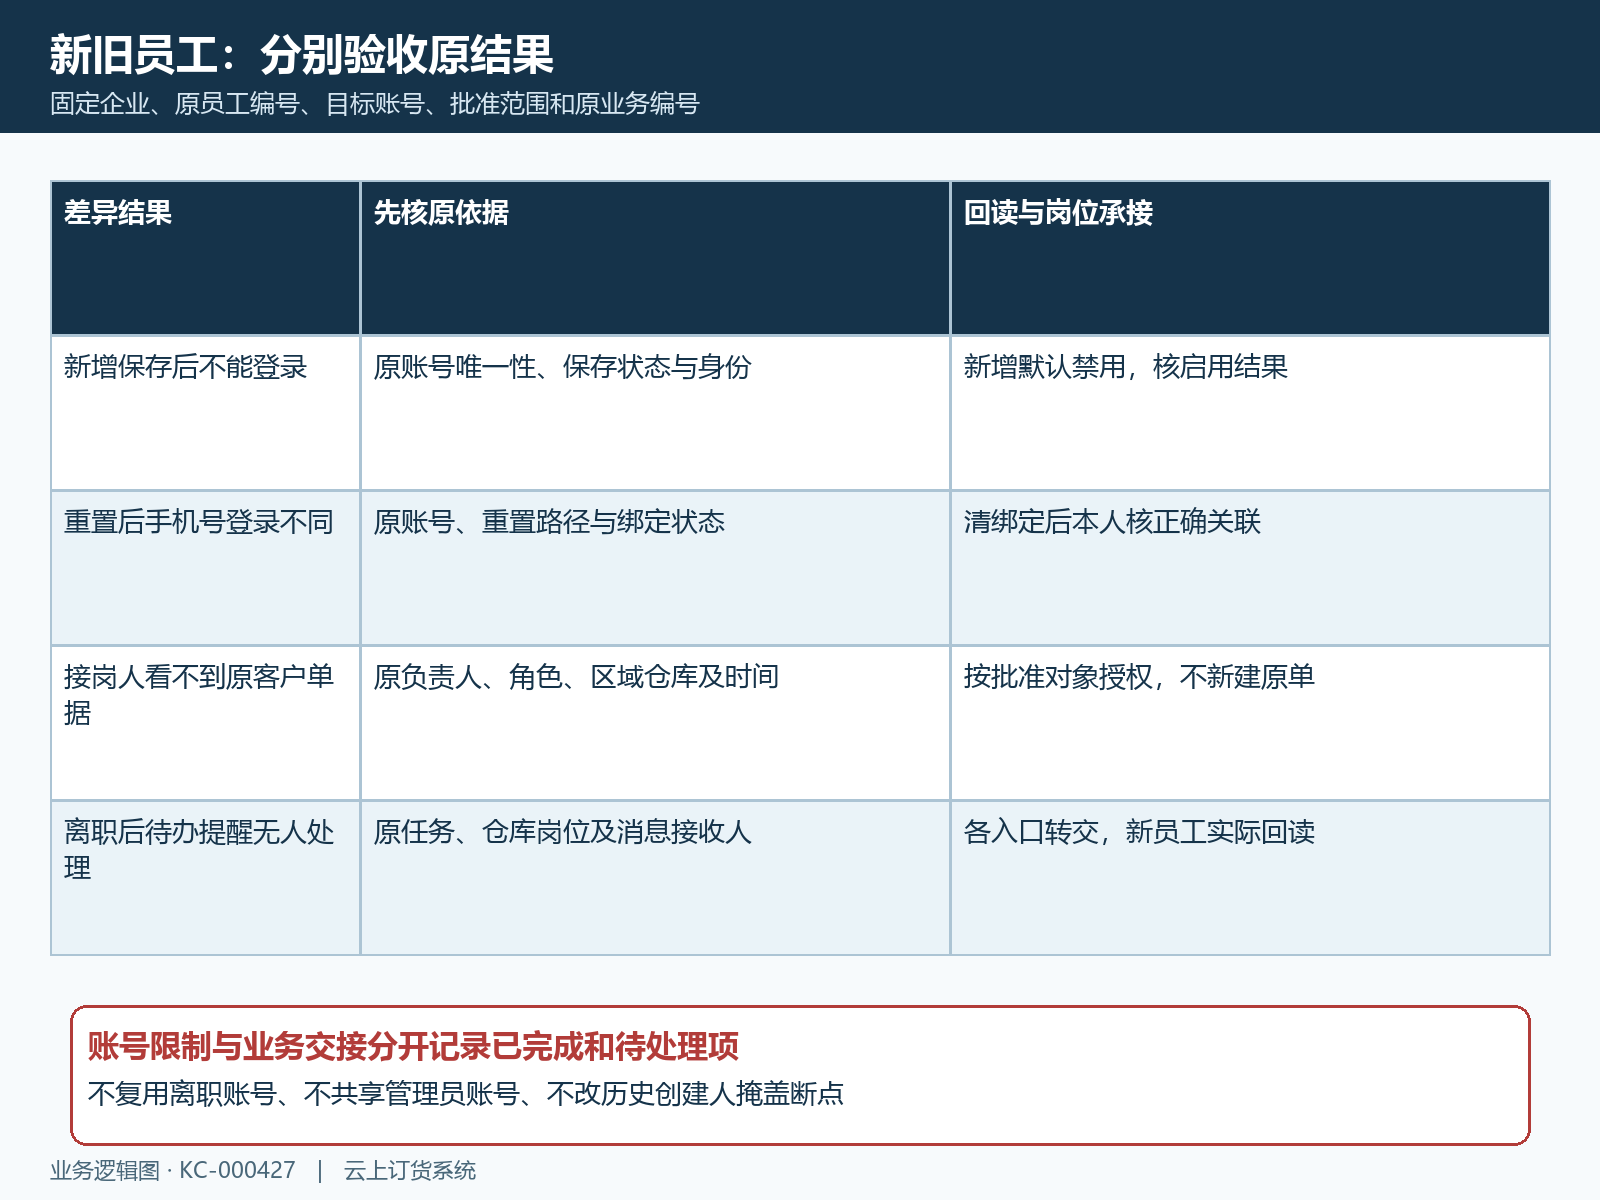Select cell 重置后手机号登录不同
1600x1200 pixels.
tap(205, 568)
